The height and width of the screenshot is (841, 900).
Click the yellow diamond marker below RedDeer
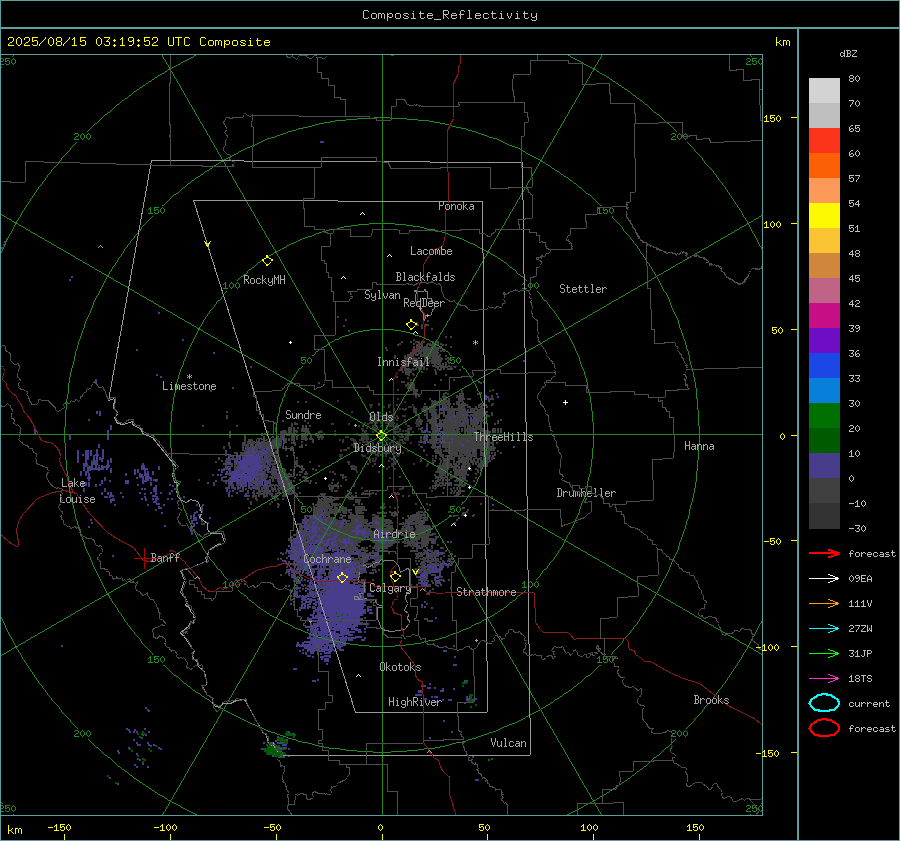[x=412, y=325]
